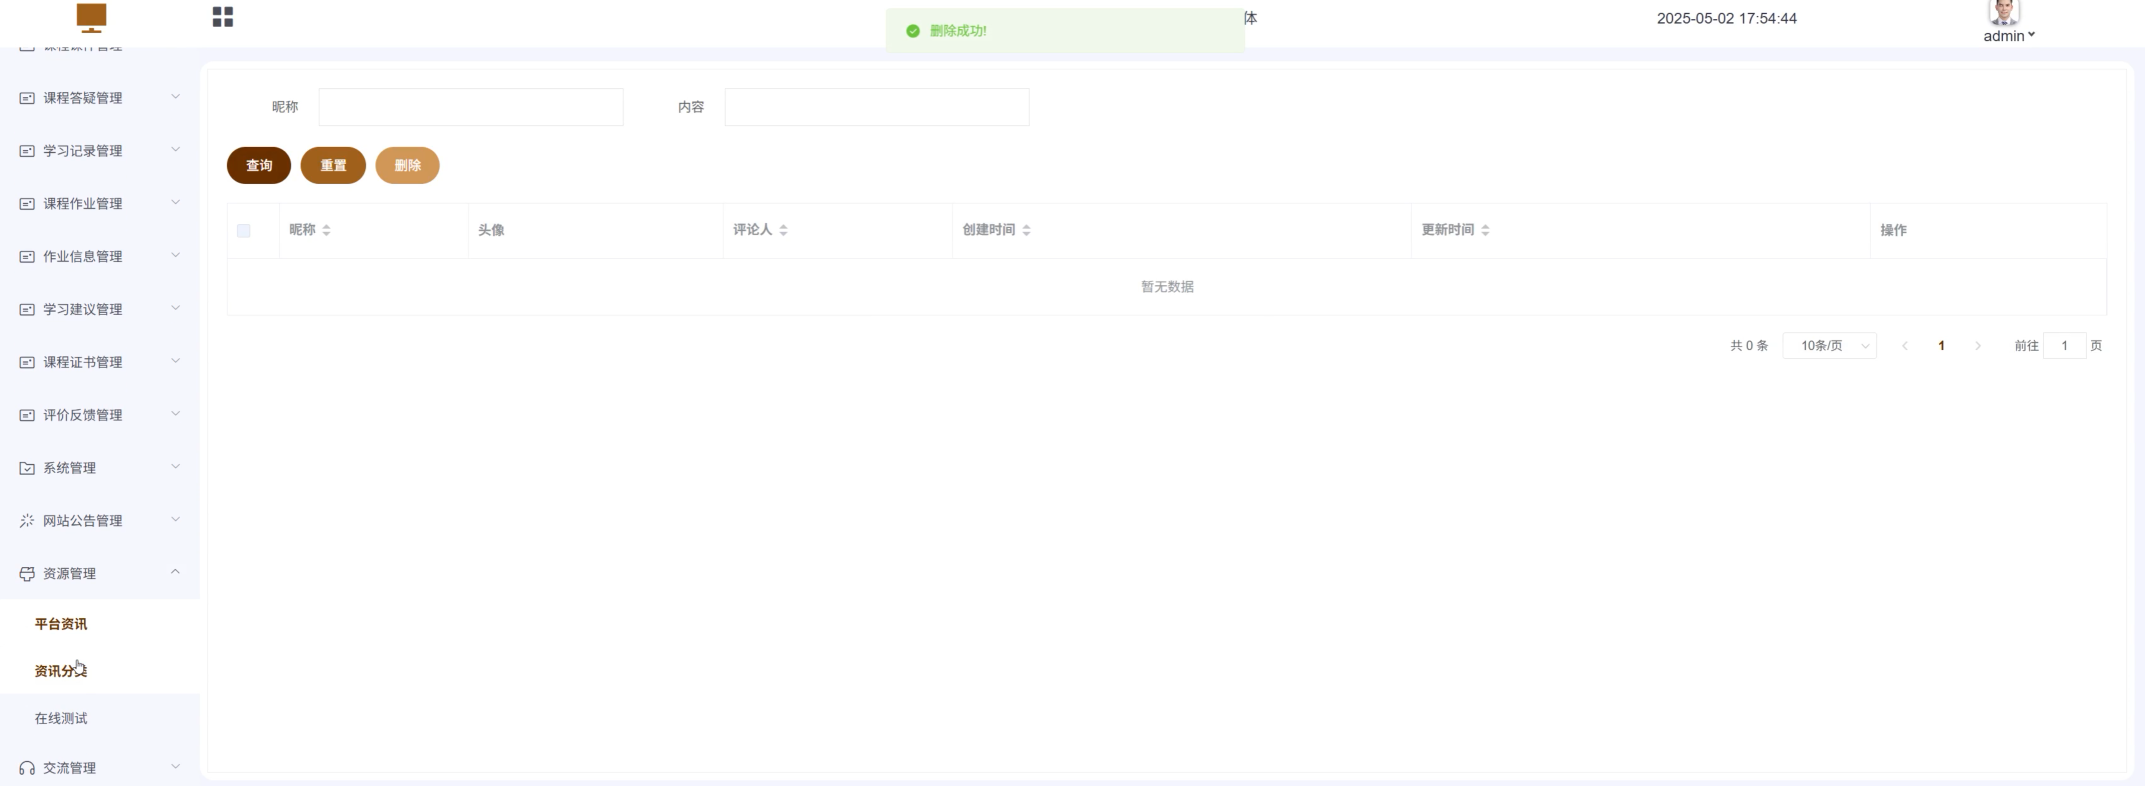Viewport: 2145px width, 786px height.
Task: Click the 评价反馈管理 sidebar icon
Action: tap(27, 415)
